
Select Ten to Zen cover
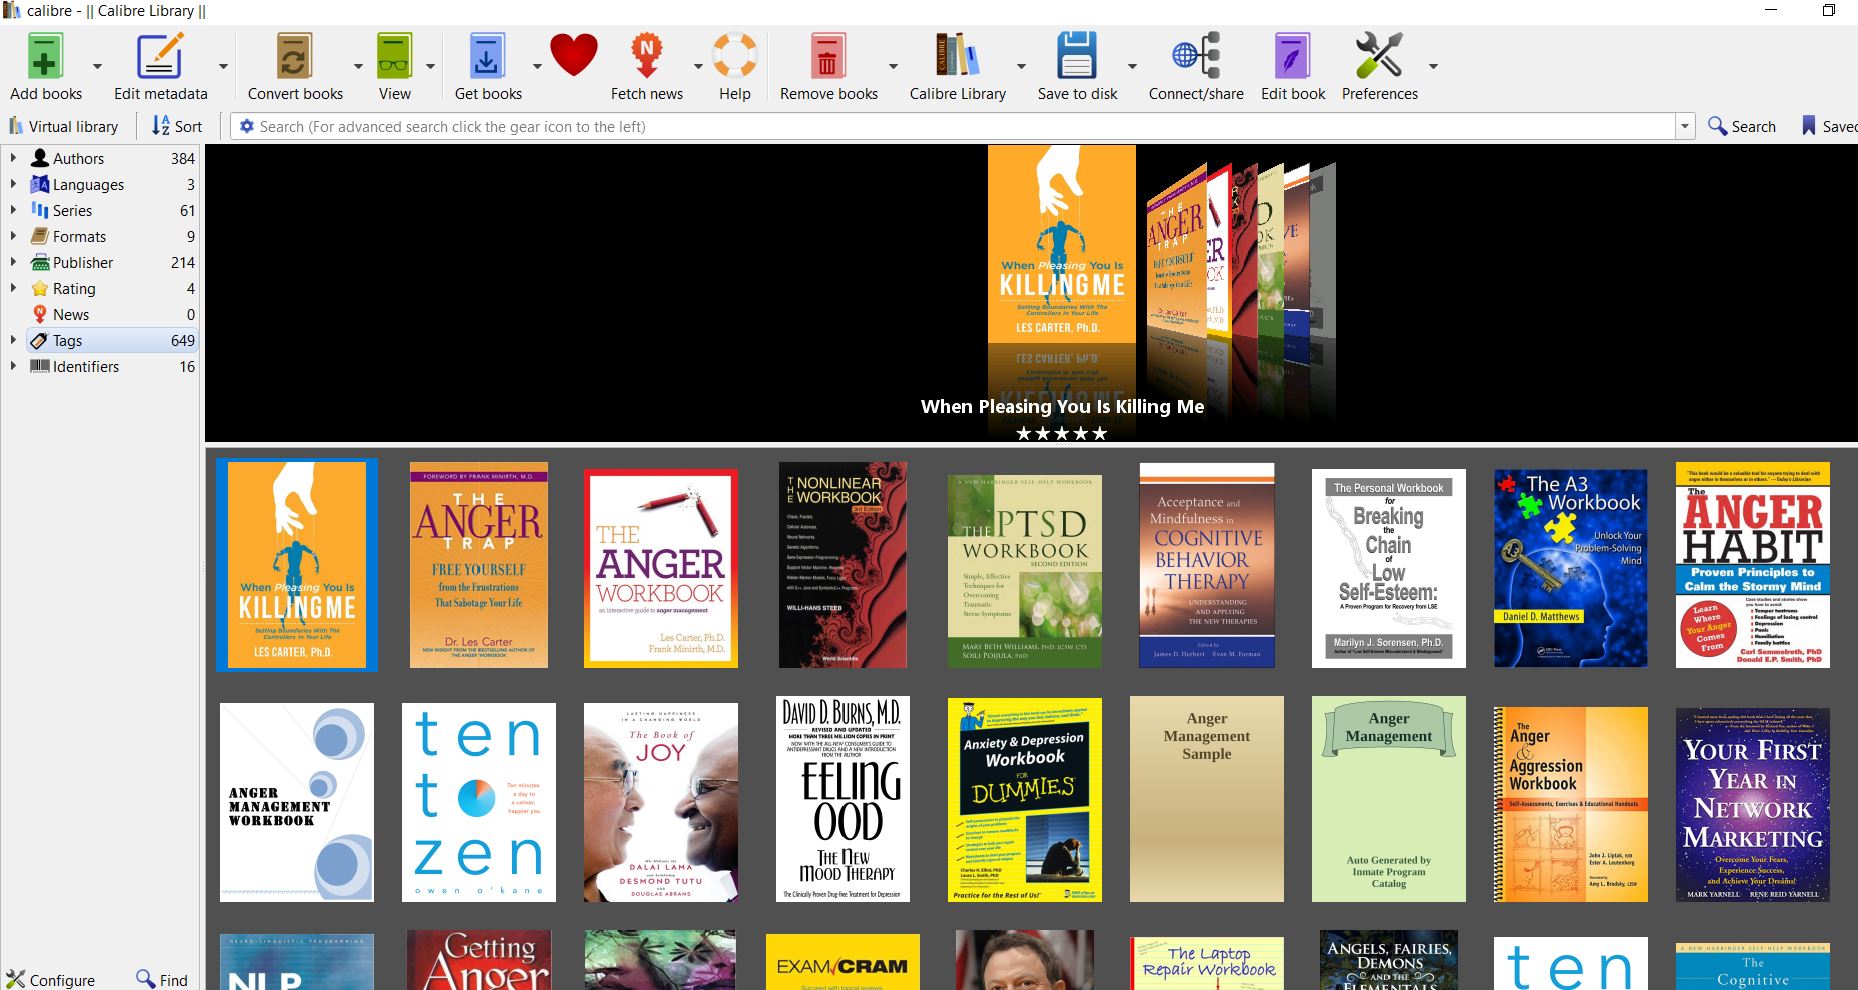coord(479,802)
